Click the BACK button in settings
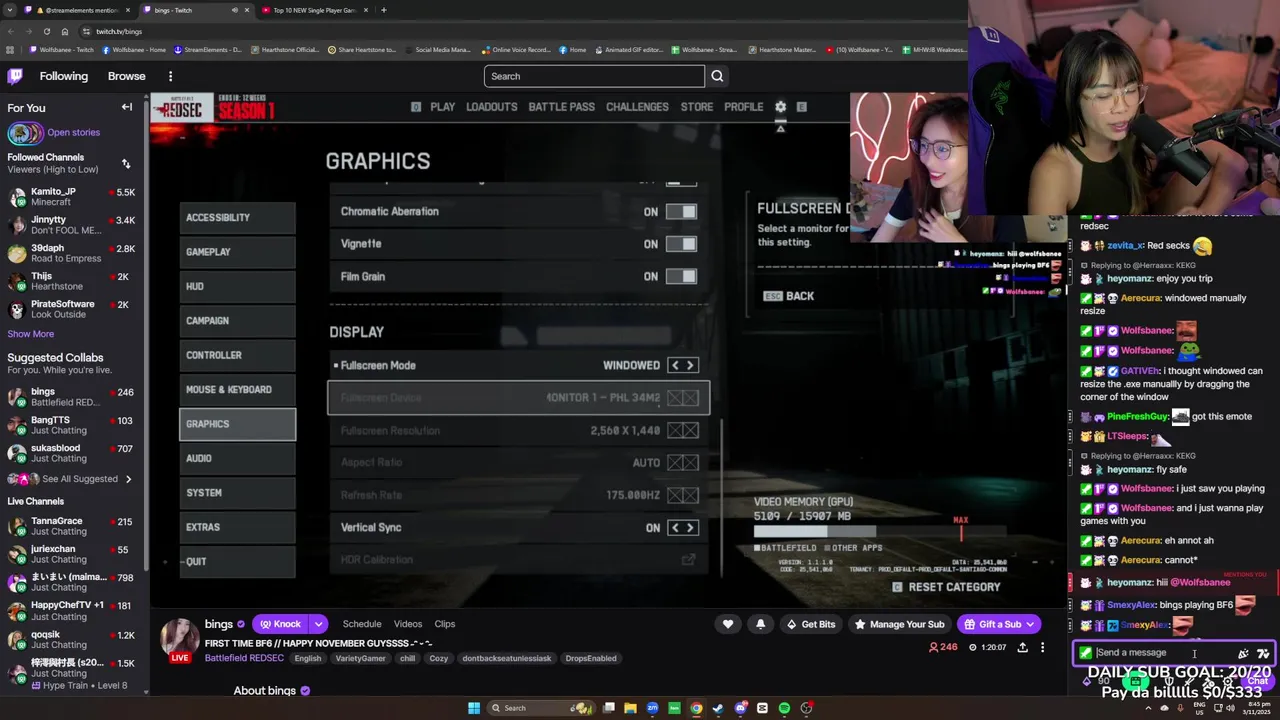Image resolution: width=1280 pixels, height=720 pixels. [789, 296]
